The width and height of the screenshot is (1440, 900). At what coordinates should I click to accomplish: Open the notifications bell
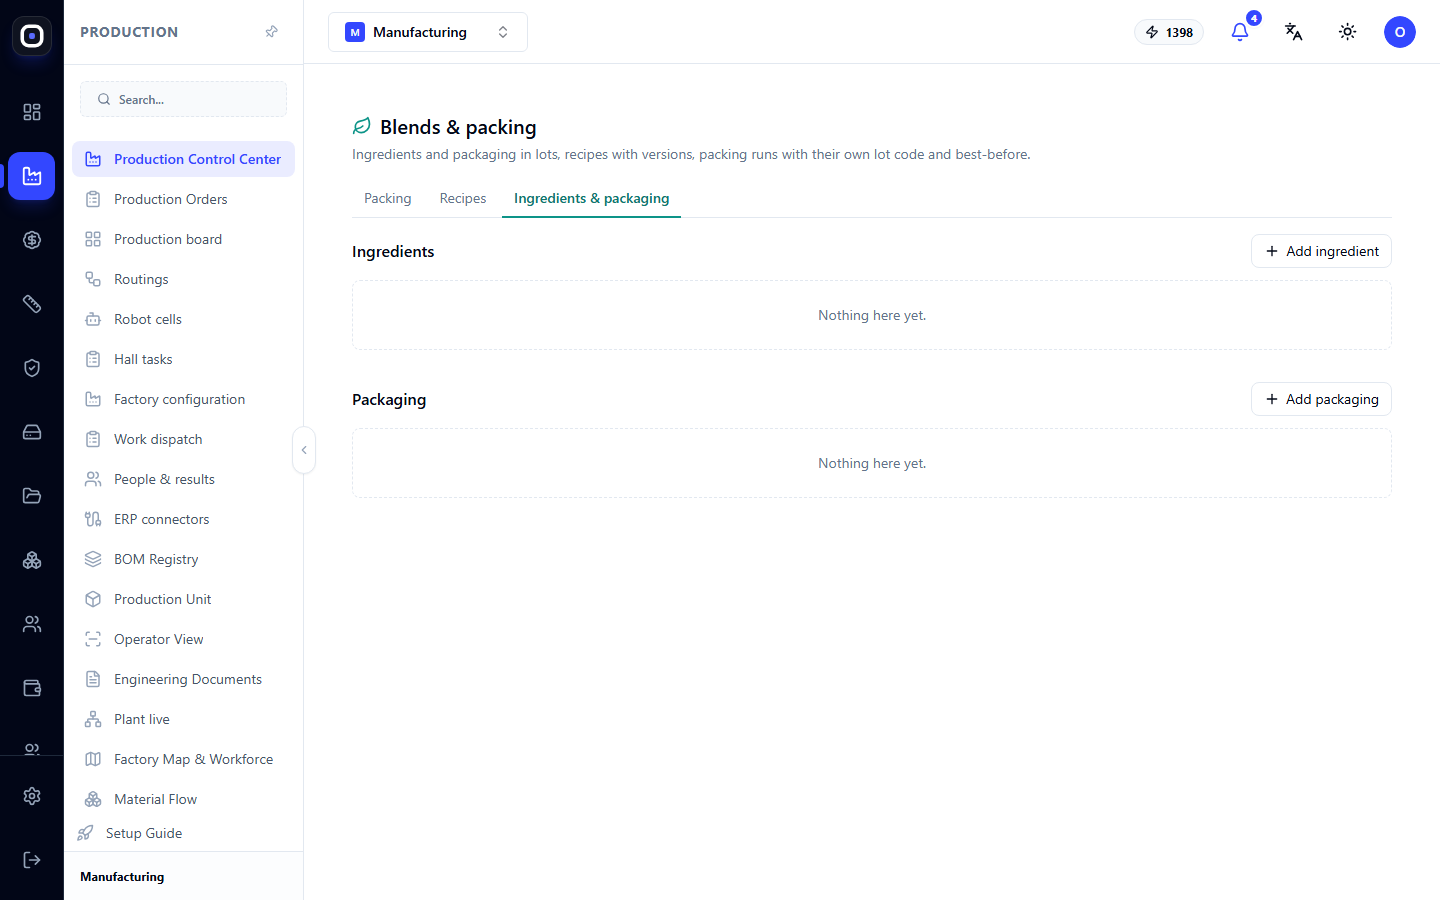1240,32
